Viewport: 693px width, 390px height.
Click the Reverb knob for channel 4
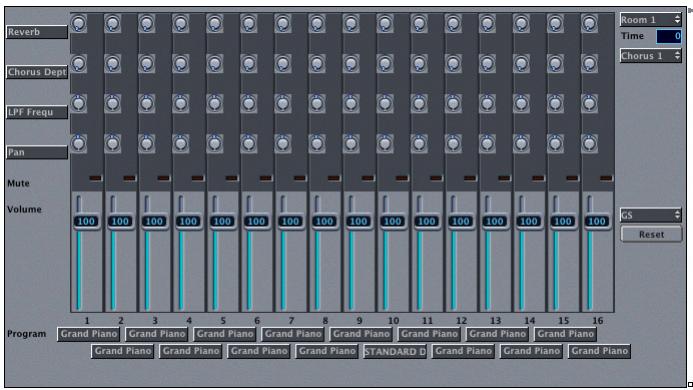181,23
